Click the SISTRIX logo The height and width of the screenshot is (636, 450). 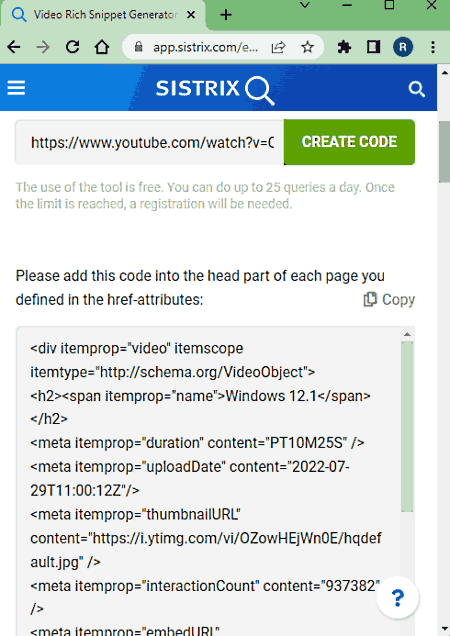[x=215, y=90]
